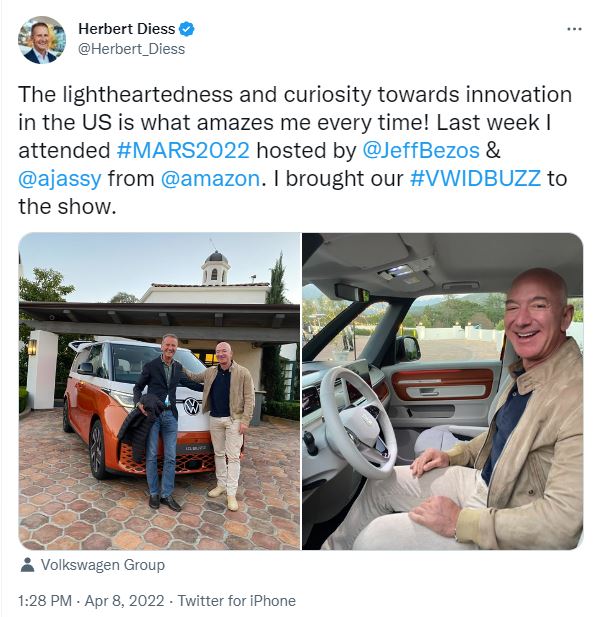
Task: View the photo of man inside the van
Action: [443, 391]
